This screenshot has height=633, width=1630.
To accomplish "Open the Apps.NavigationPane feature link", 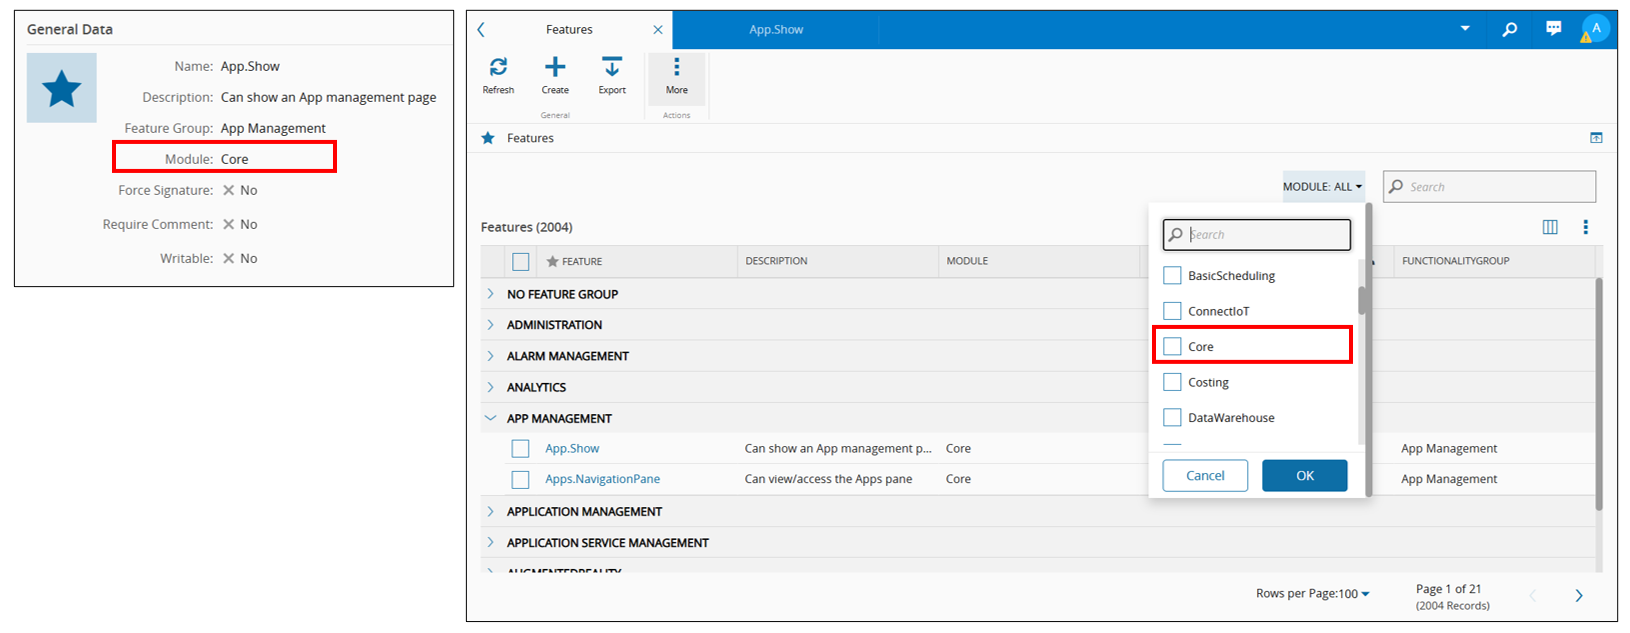I will [602, 479].
